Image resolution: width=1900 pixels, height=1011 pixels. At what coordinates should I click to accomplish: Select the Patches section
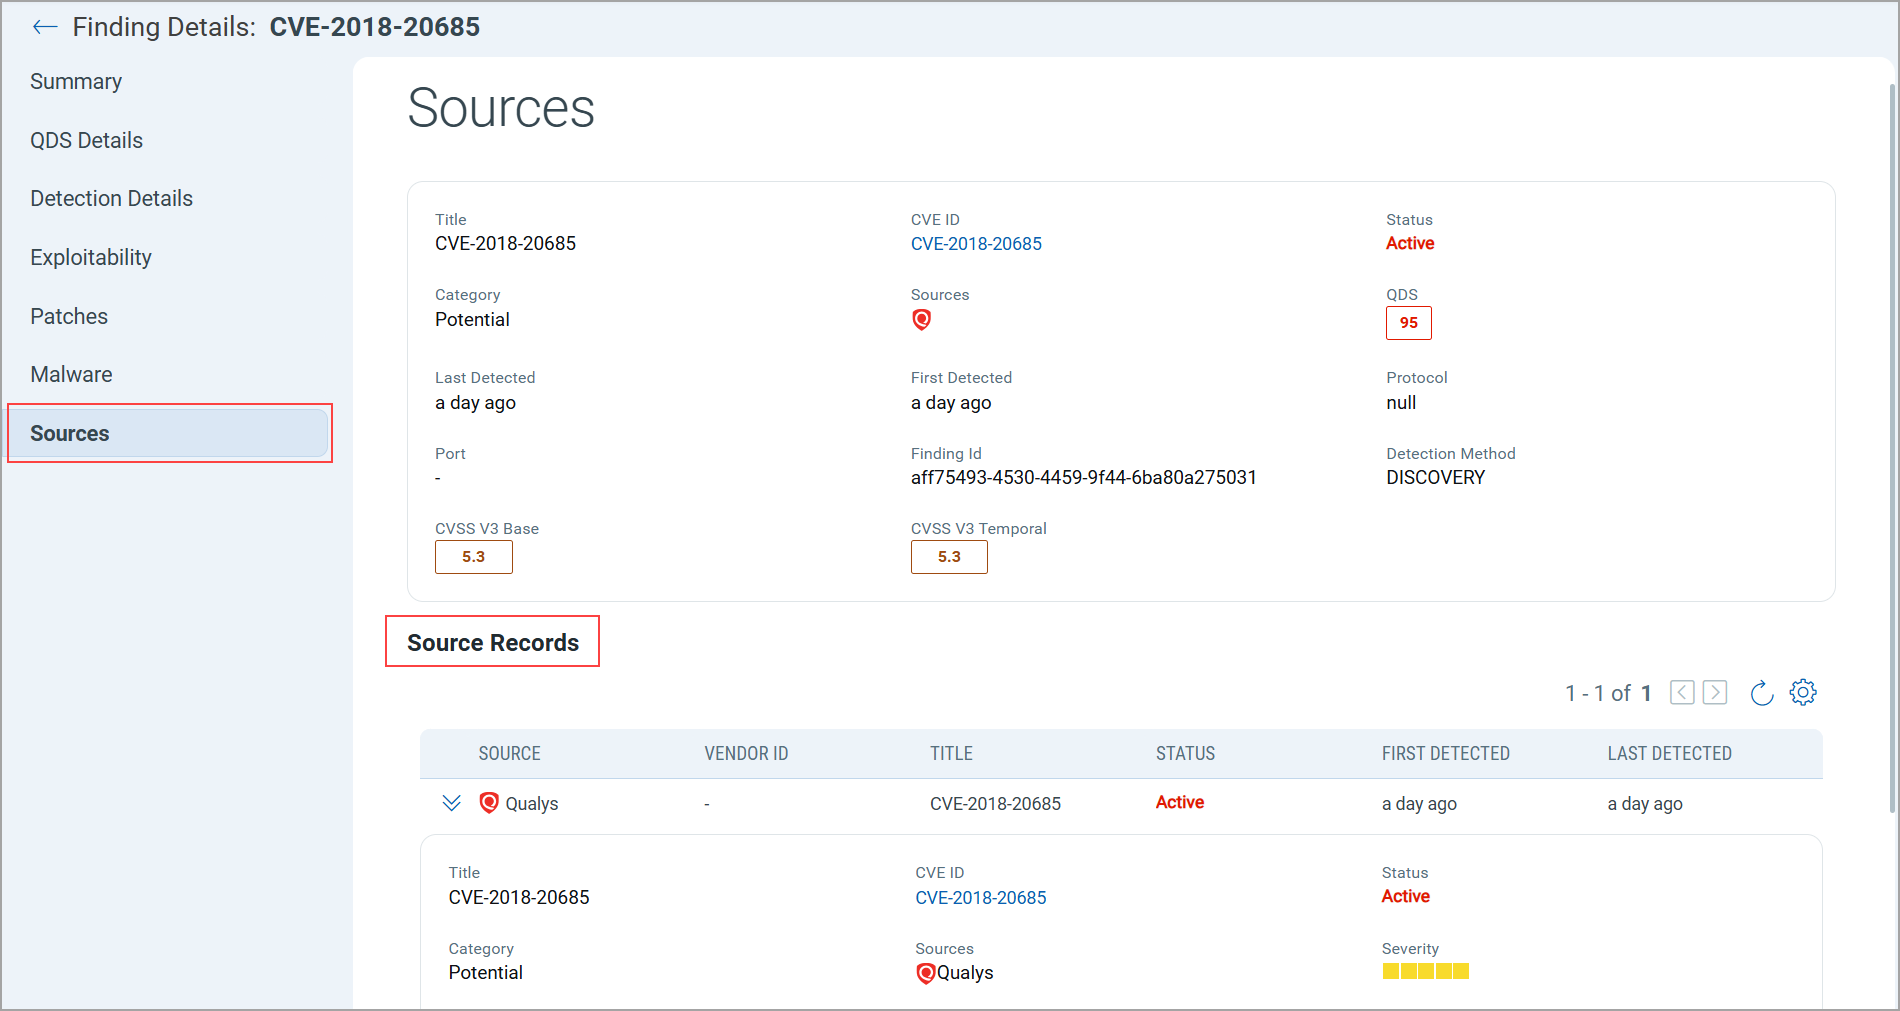pos(69,316)
